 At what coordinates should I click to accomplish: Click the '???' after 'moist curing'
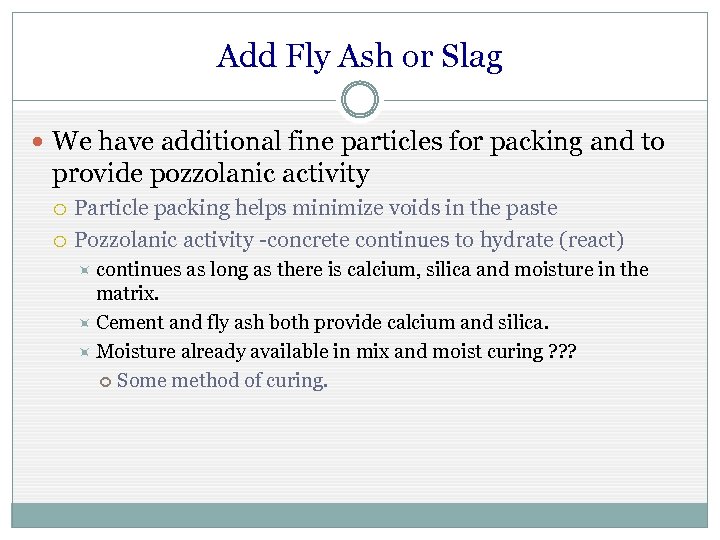[x=563, y=351]
